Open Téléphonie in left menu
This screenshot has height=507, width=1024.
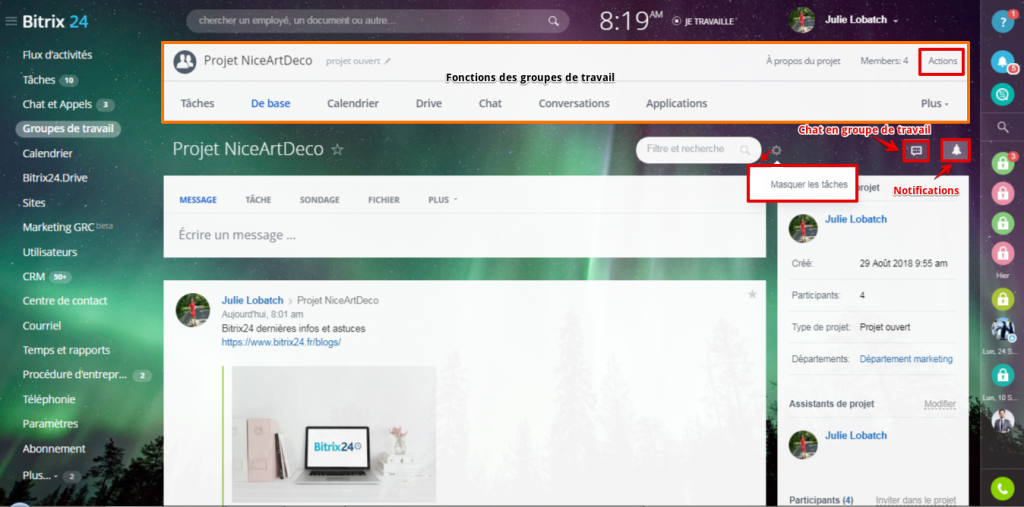click(x=49, y=399)
